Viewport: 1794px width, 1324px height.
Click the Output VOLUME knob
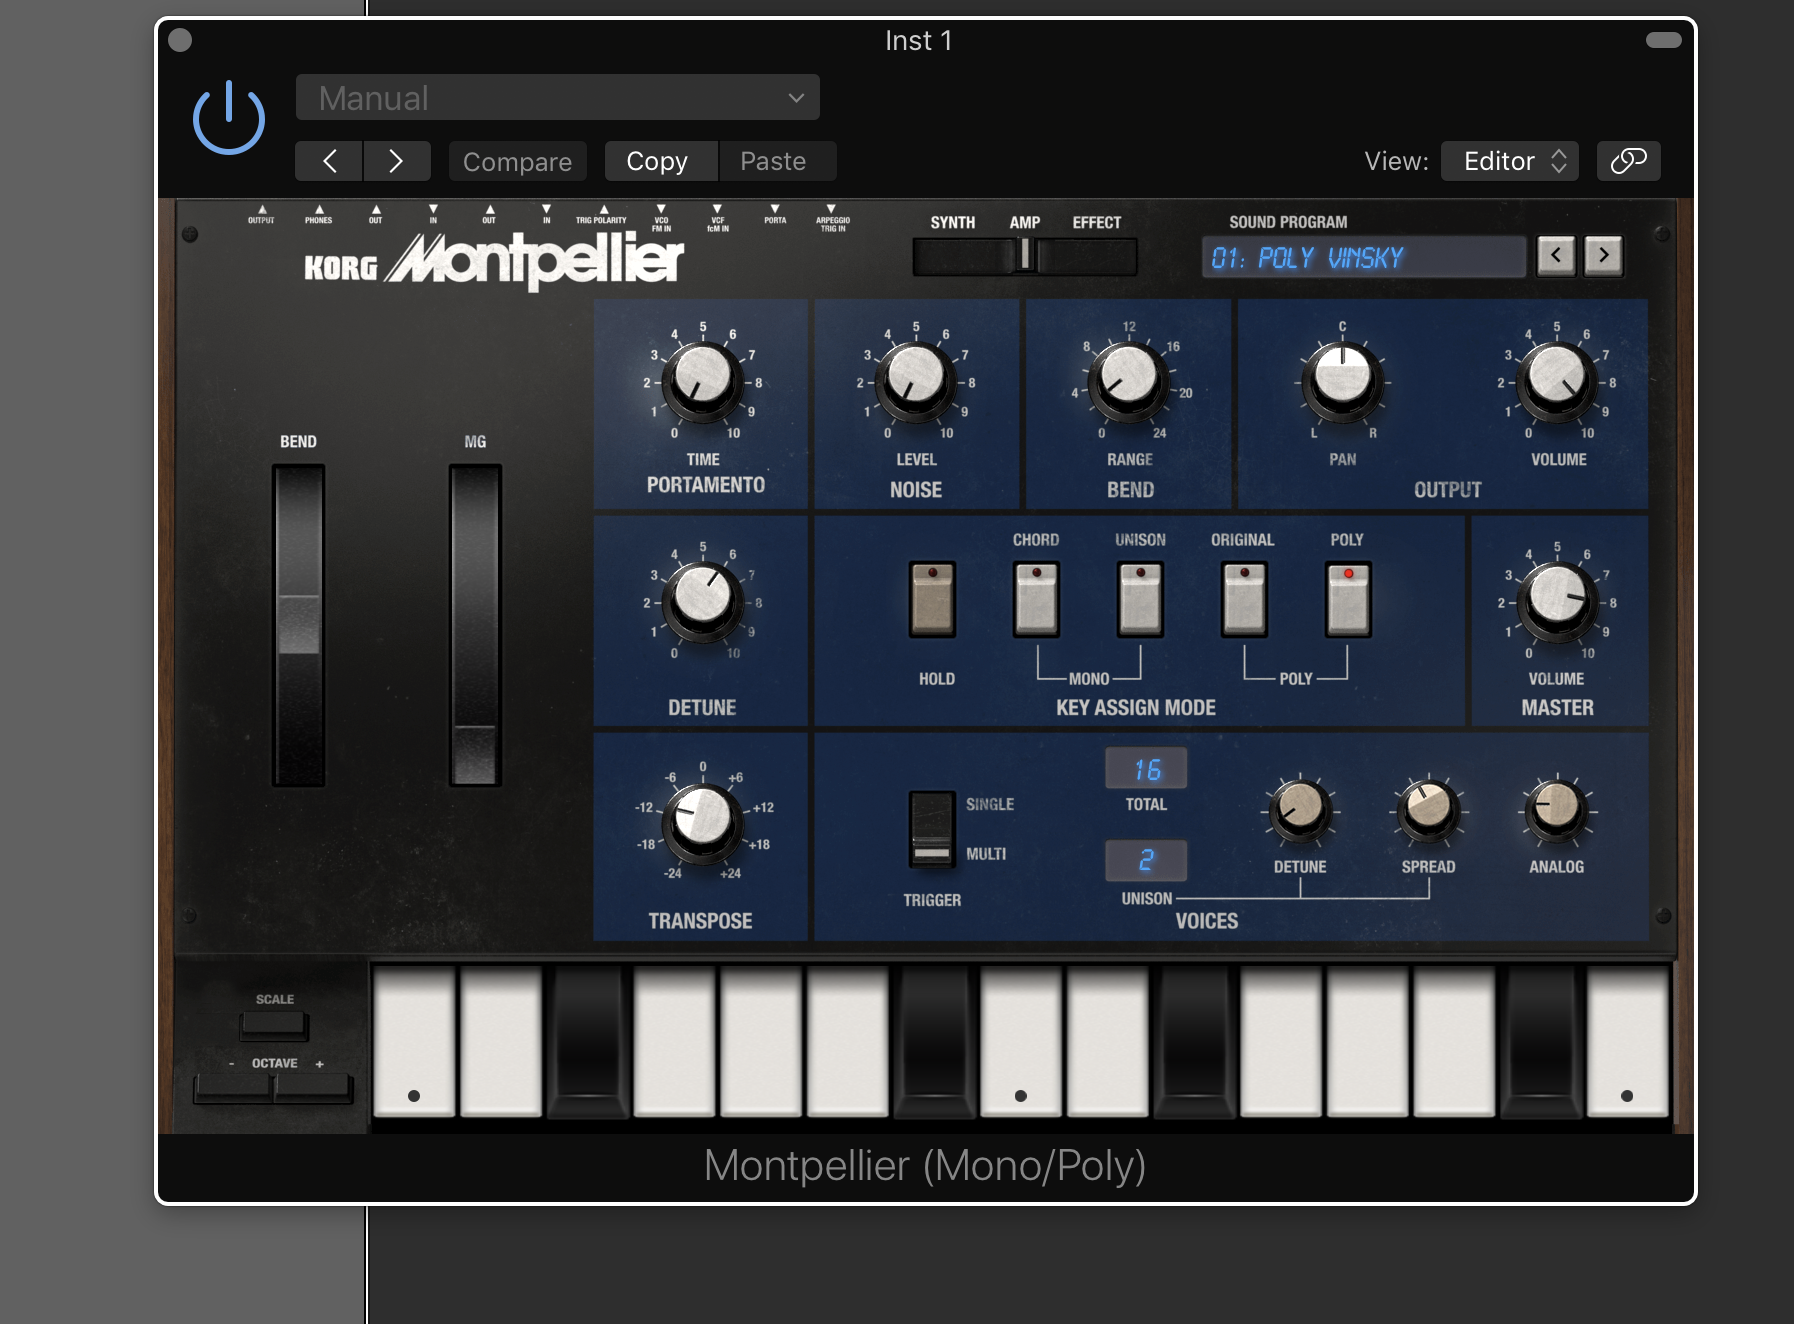tap(1556, 381)
